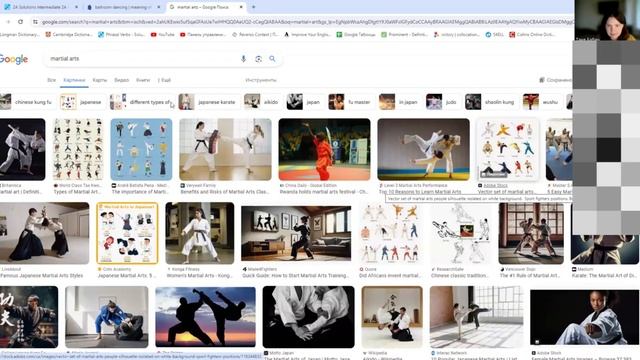Select the Картинки tab
This screenshot has height=360, width=640.
(74, 80)
